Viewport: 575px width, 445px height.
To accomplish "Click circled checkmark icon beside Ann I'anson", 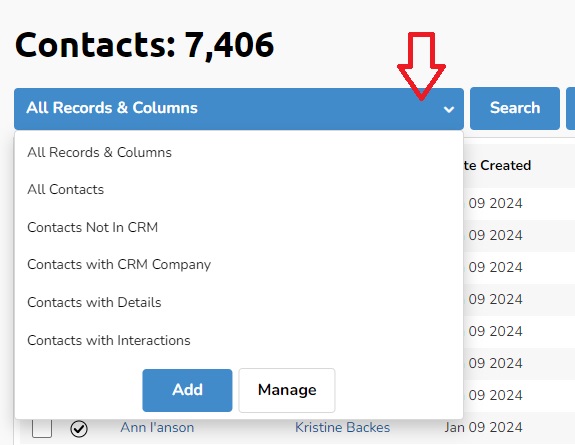I will (79, 429).
